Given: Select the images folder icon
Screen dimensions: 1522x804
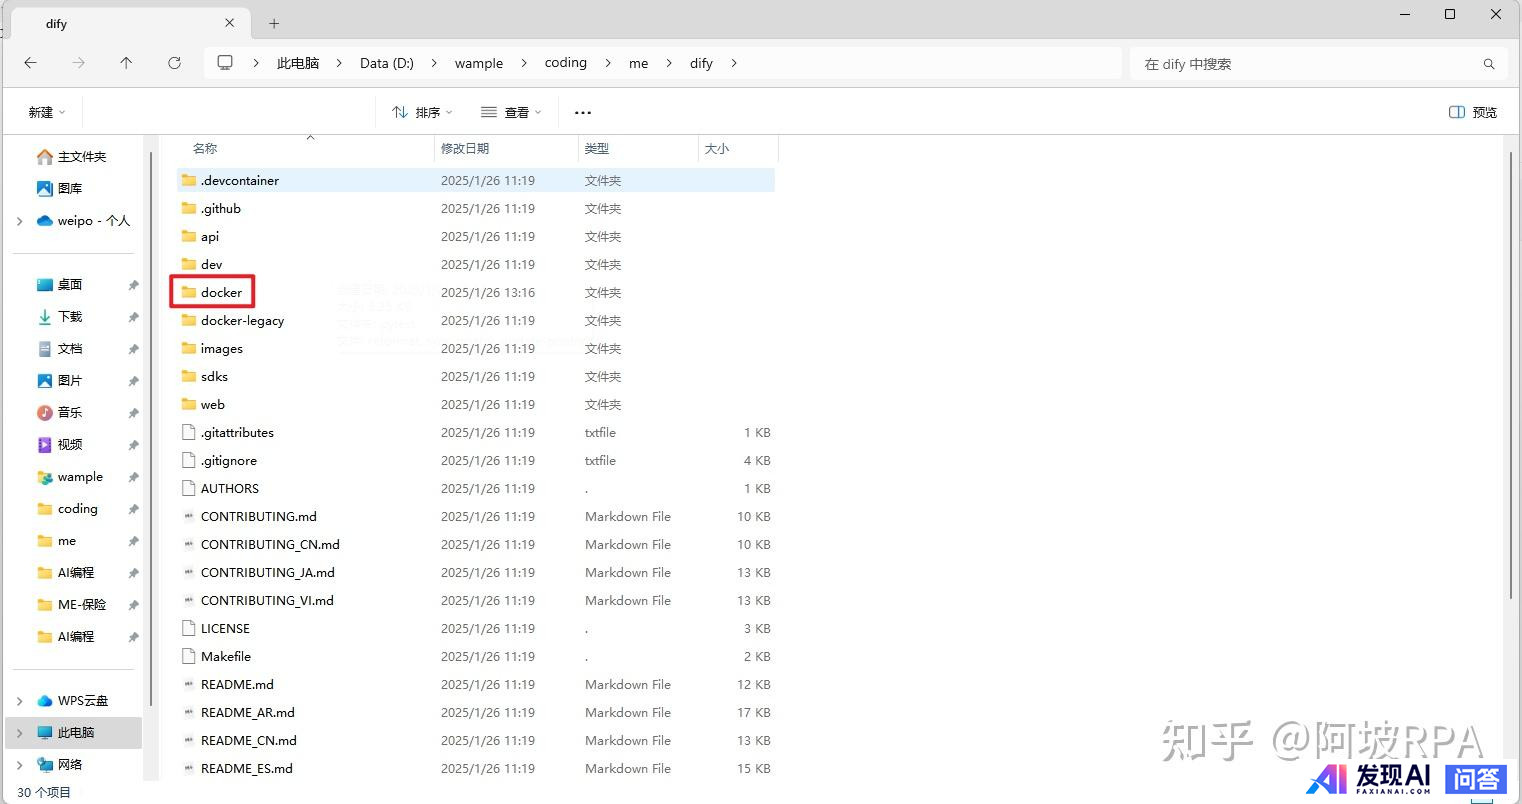Looking at the screenshot, I should pos(189,348).
